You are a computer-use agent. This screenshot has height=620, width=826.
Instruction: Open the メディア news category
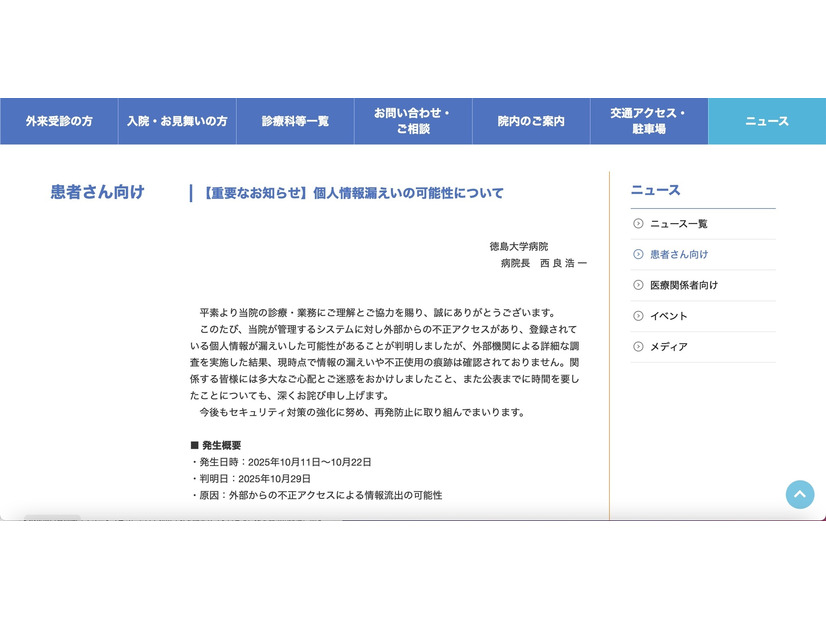668,347
